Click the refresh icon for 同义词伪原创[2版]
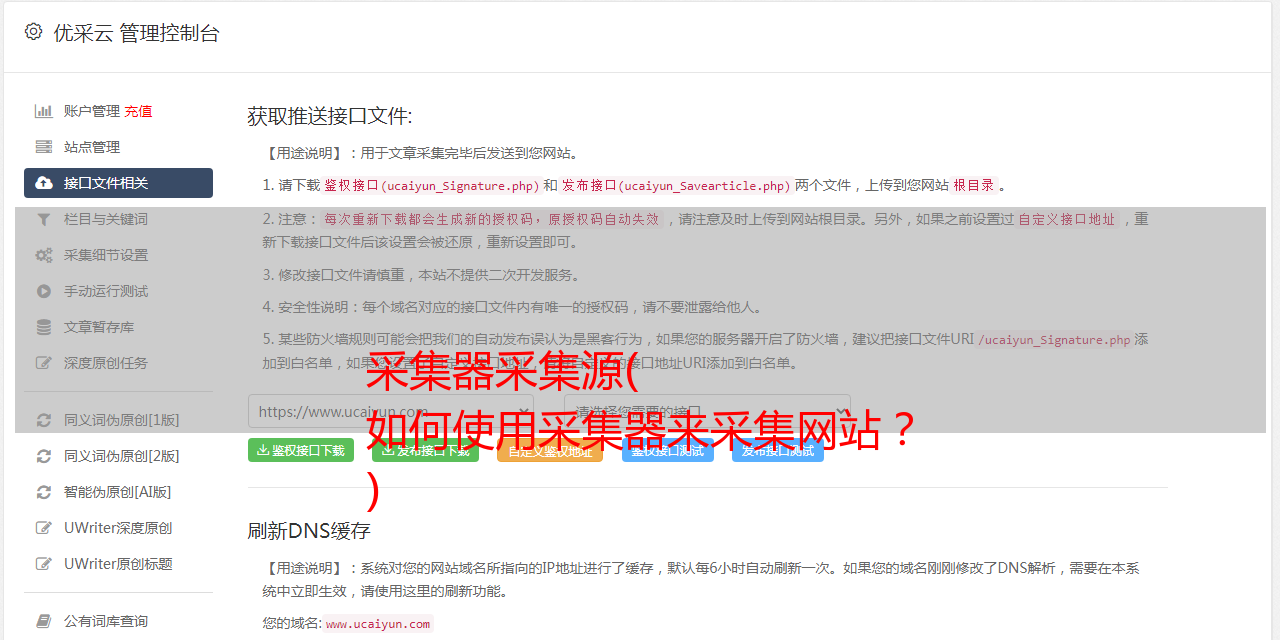The height and width of the screenshot is (640, 1280). click(44, 456)
